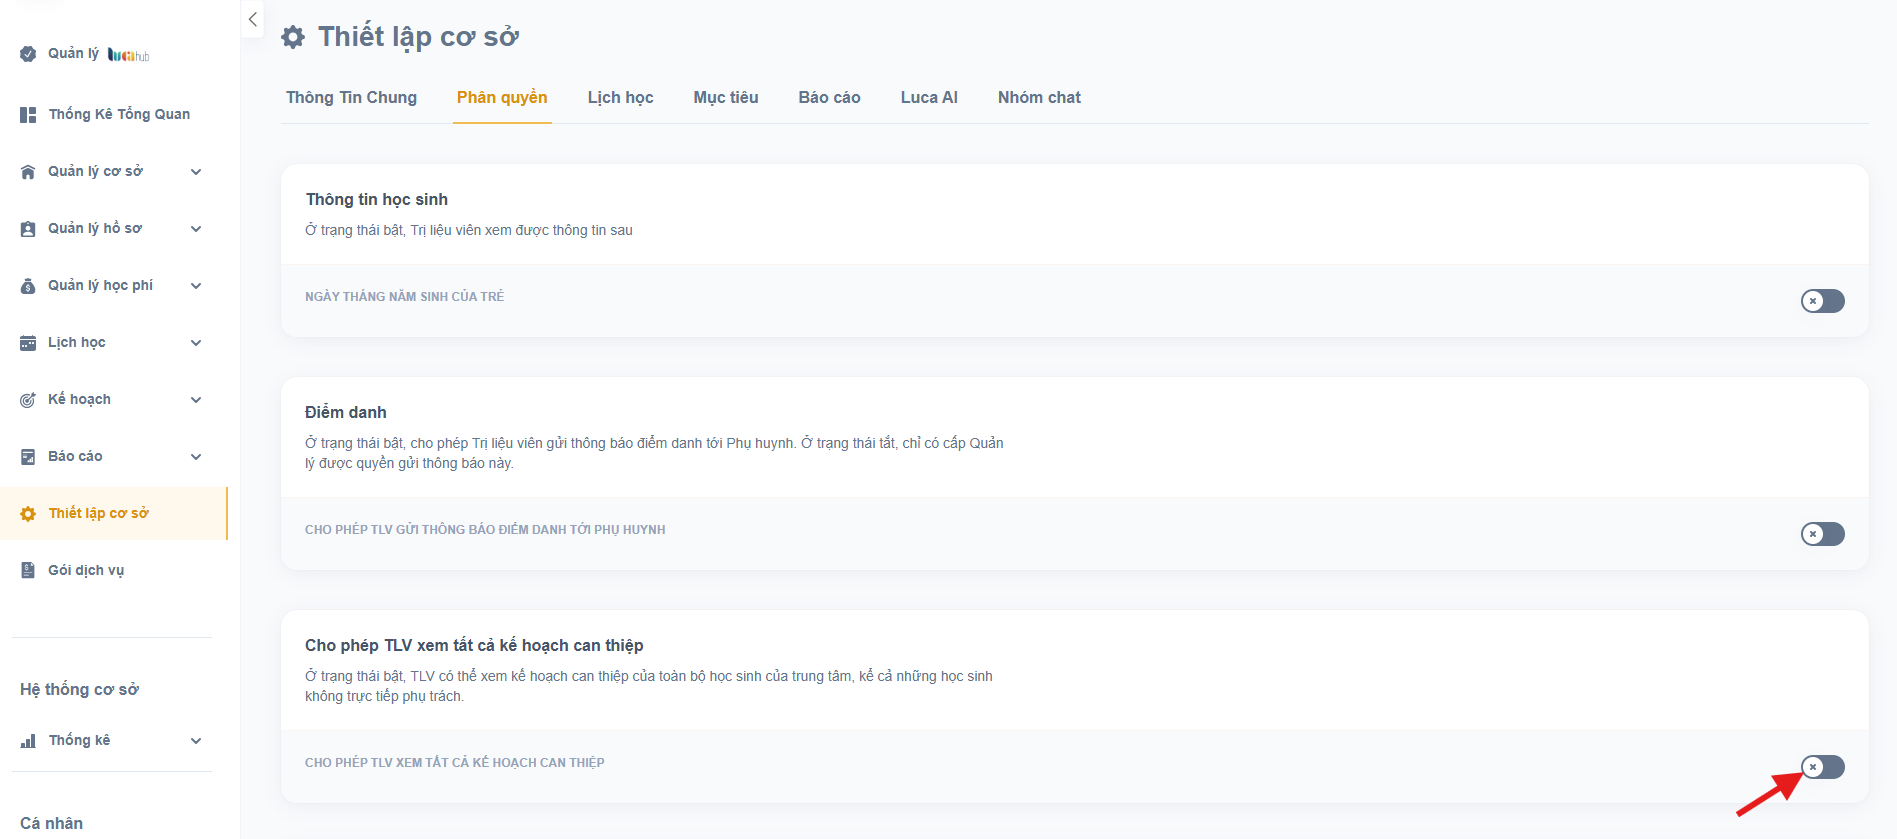Click the Quản lý hub logo header
Screen dimensions: 1897x839
tap(85, 54)
